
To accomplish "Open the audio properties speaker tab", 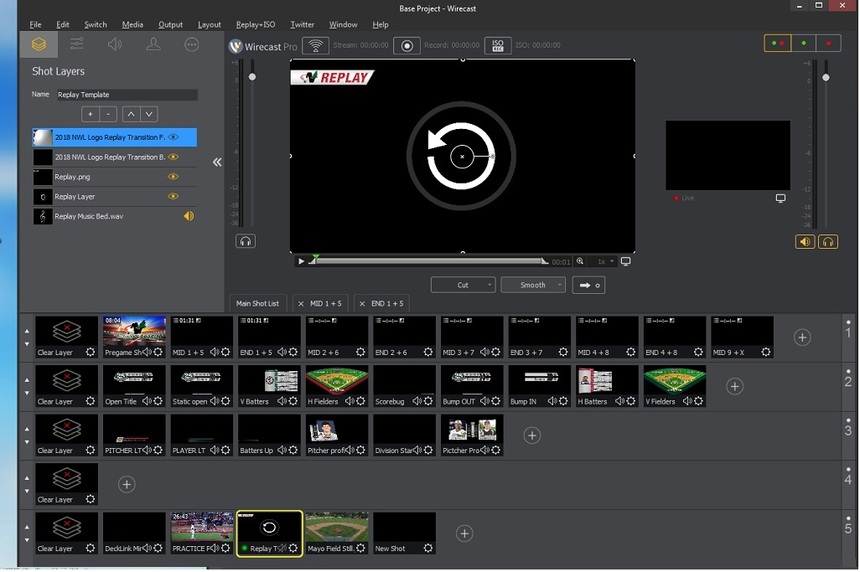I will pos(115,44).
